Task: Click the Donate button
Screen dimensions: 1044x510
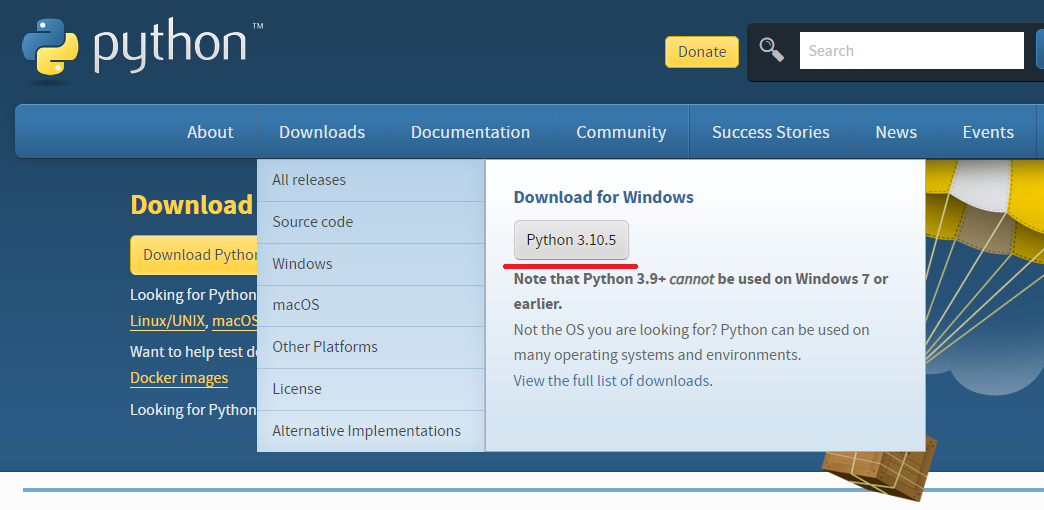Action: pos(702,52)
